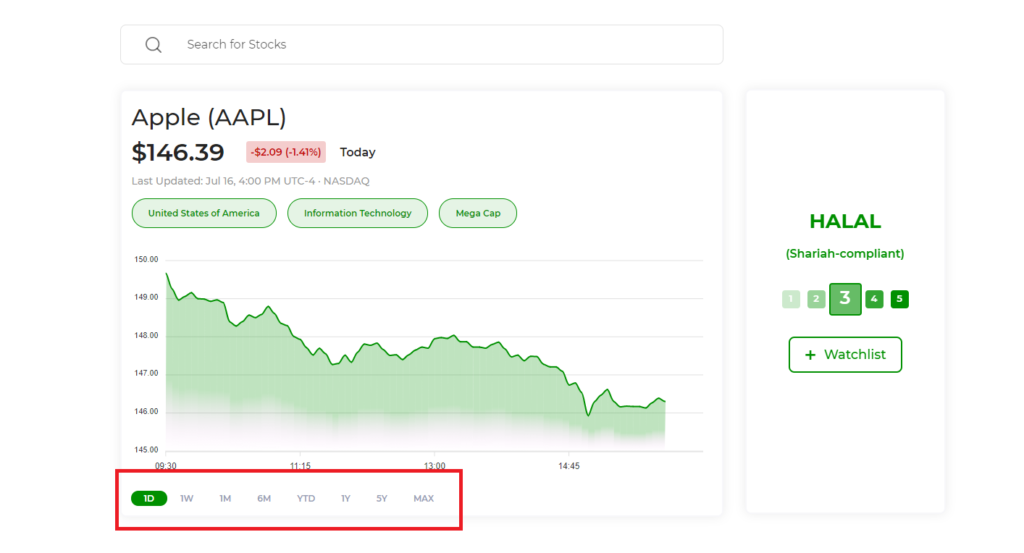Click compliance rating box 1
Viewport: 1024px width, 553px height.
pos(791,299)
